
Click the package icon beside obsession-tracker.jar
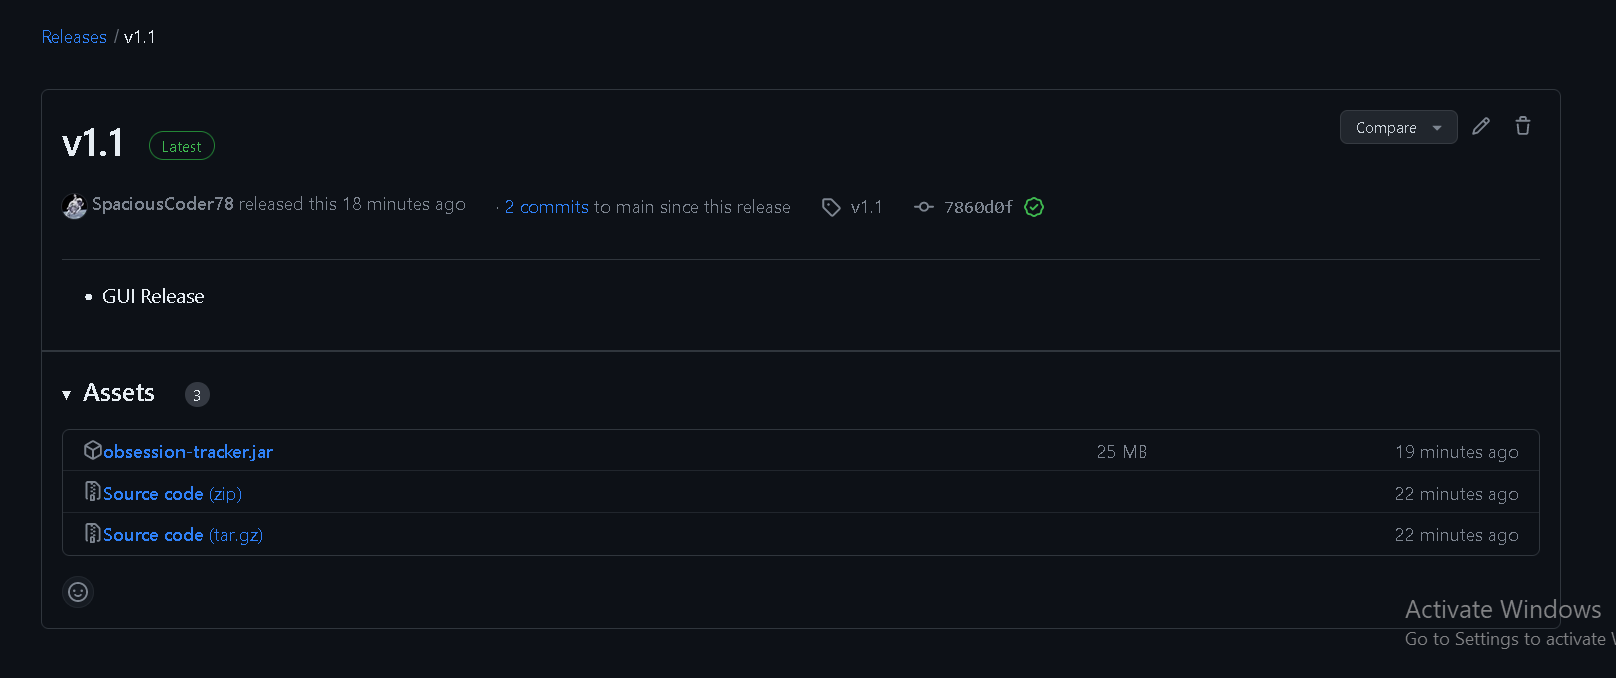point(92,450)
